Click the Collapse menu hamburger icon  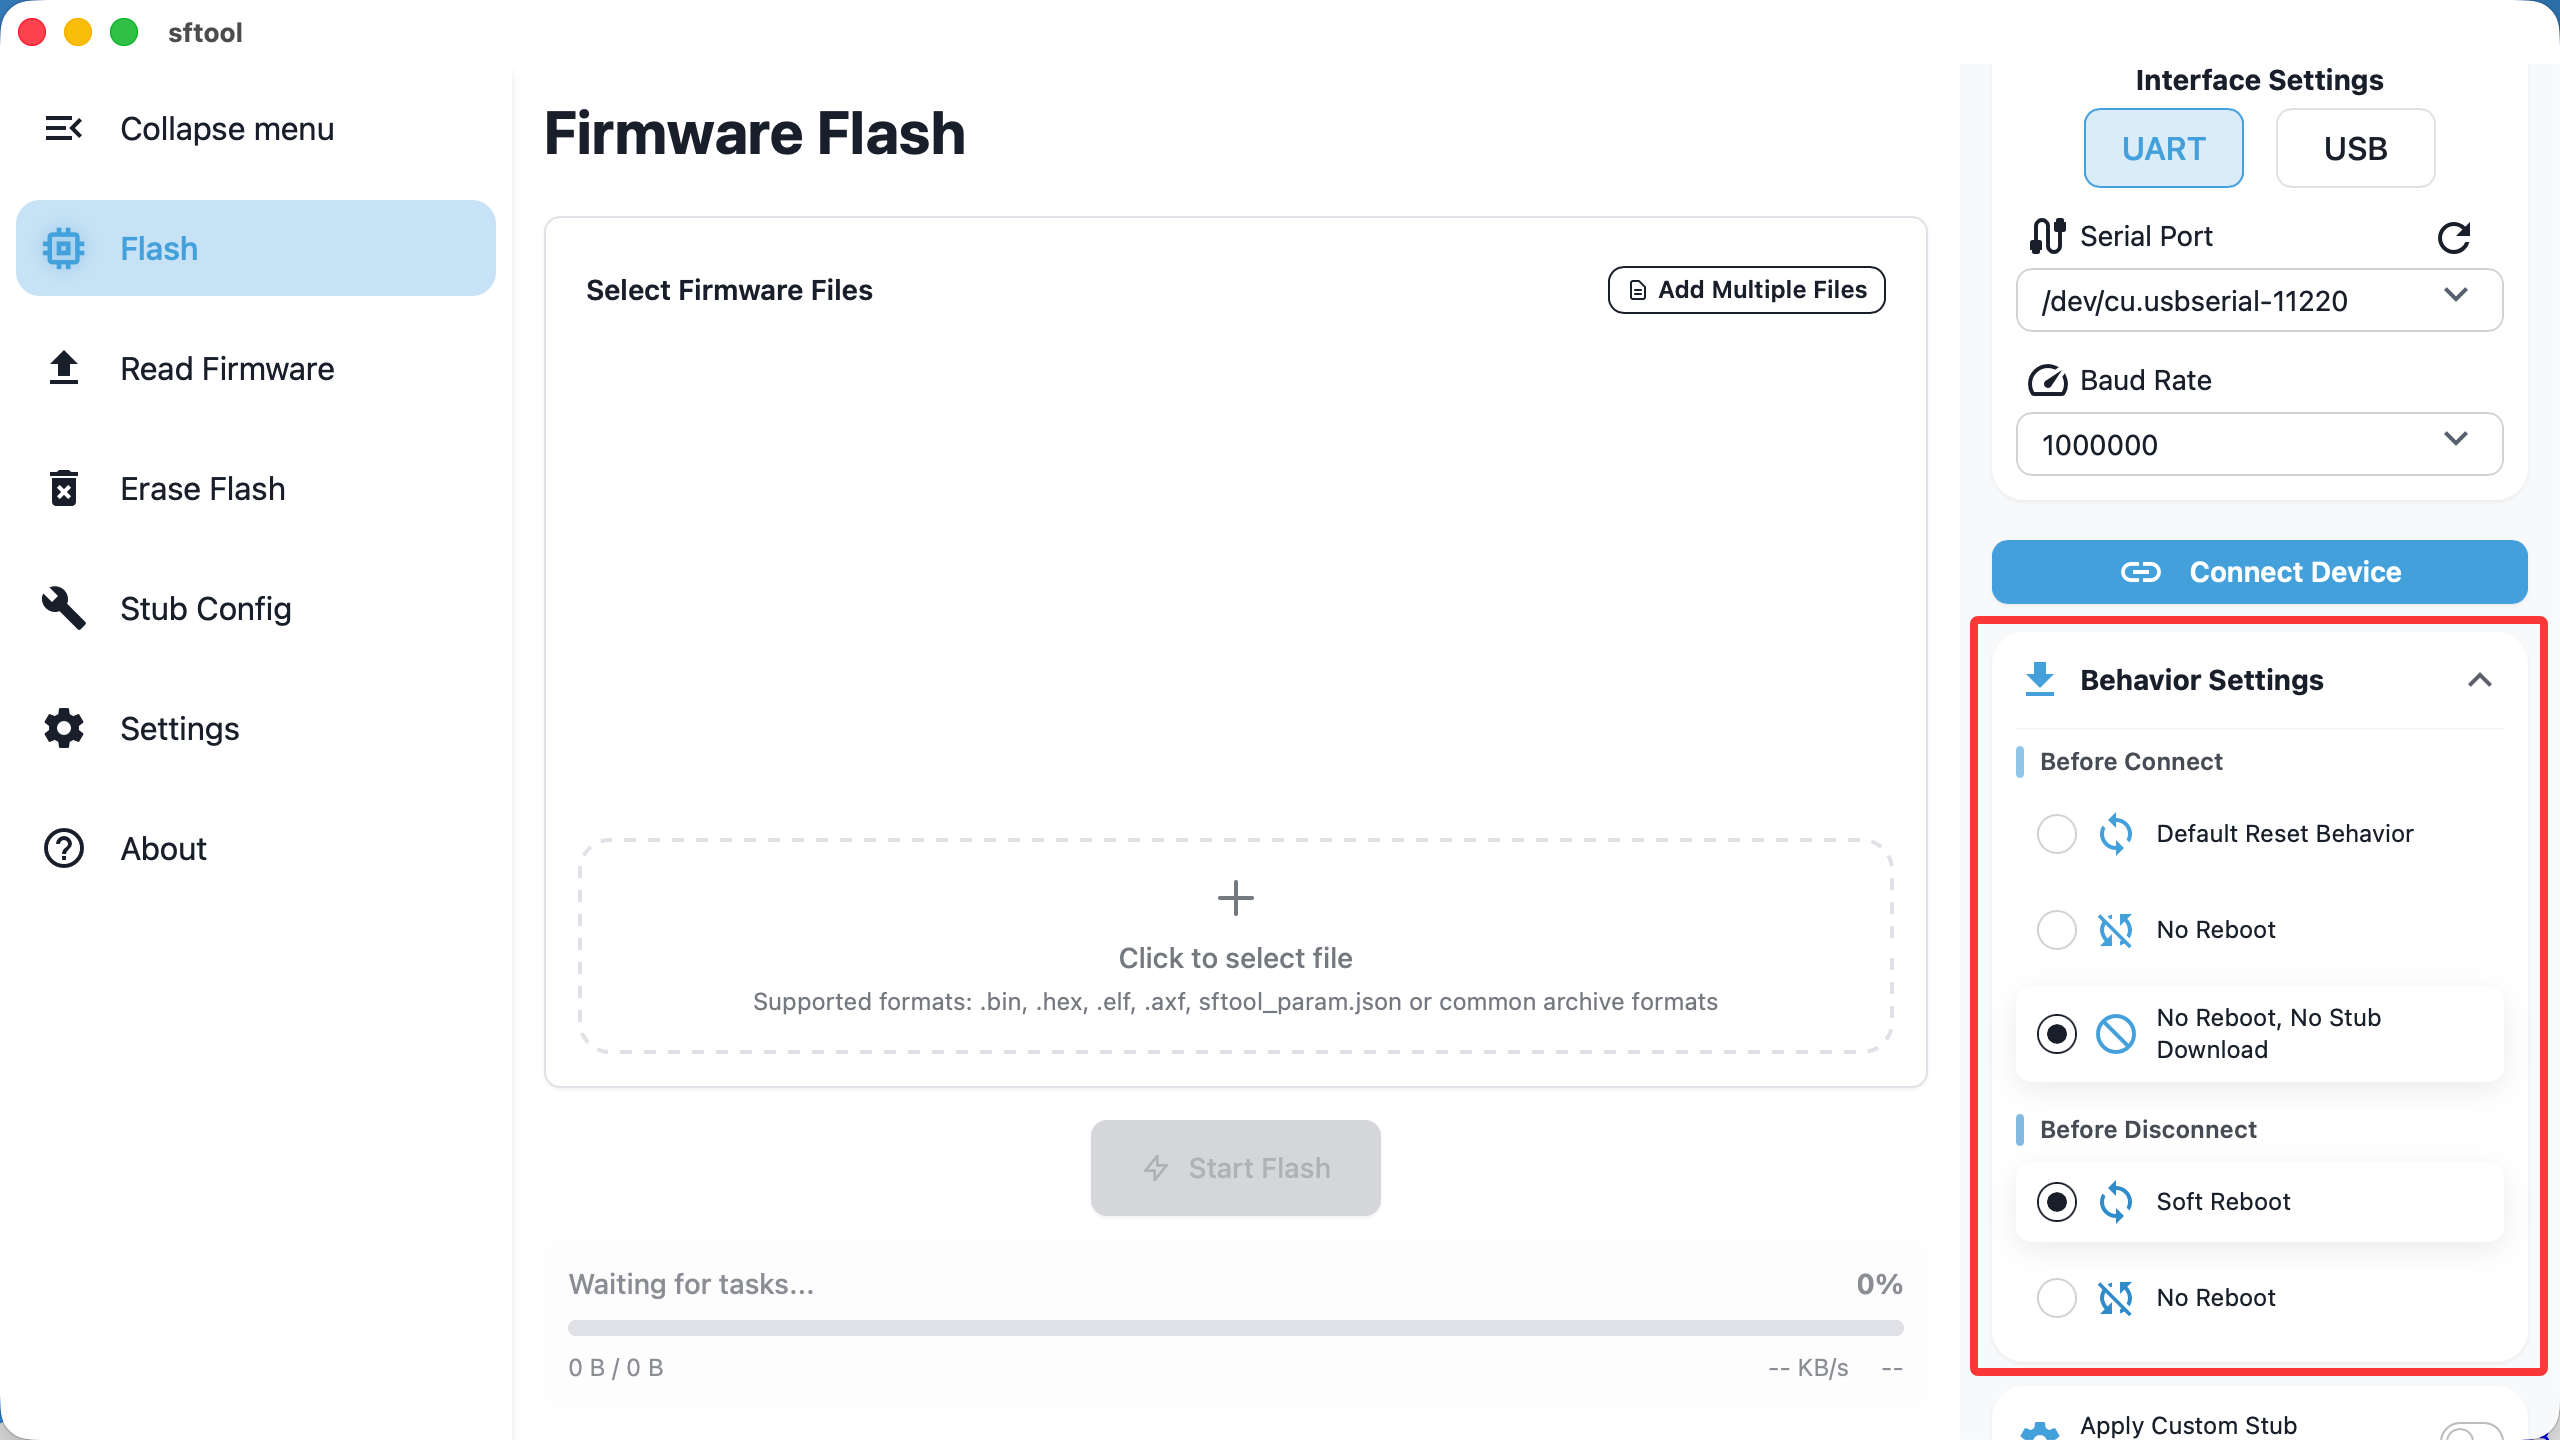pyautogui.click(x=63, y=129)
